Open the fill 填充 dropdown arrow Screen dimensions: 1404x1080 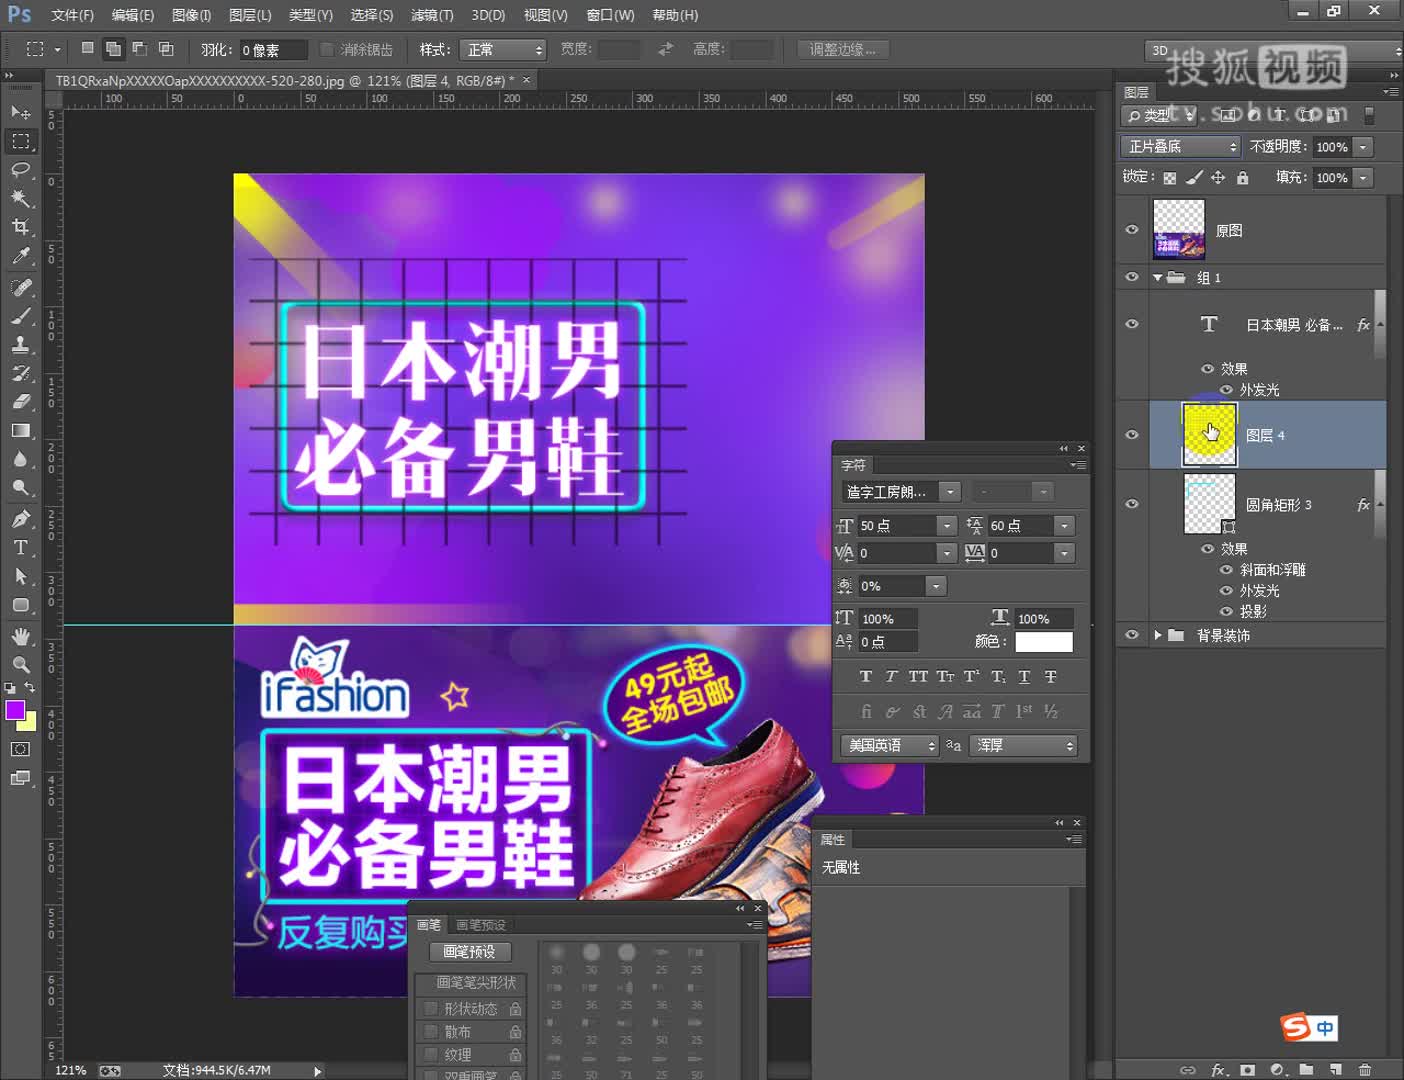1363,178
